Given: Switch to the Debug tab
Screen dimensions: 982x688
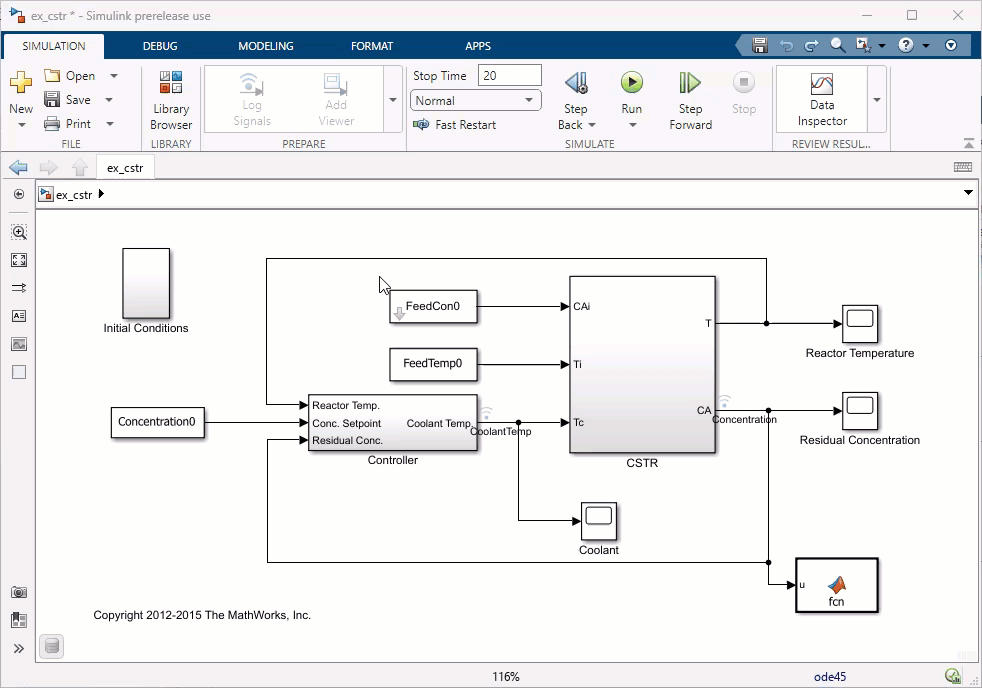Looking at the screenshot, I should (160, 46).
